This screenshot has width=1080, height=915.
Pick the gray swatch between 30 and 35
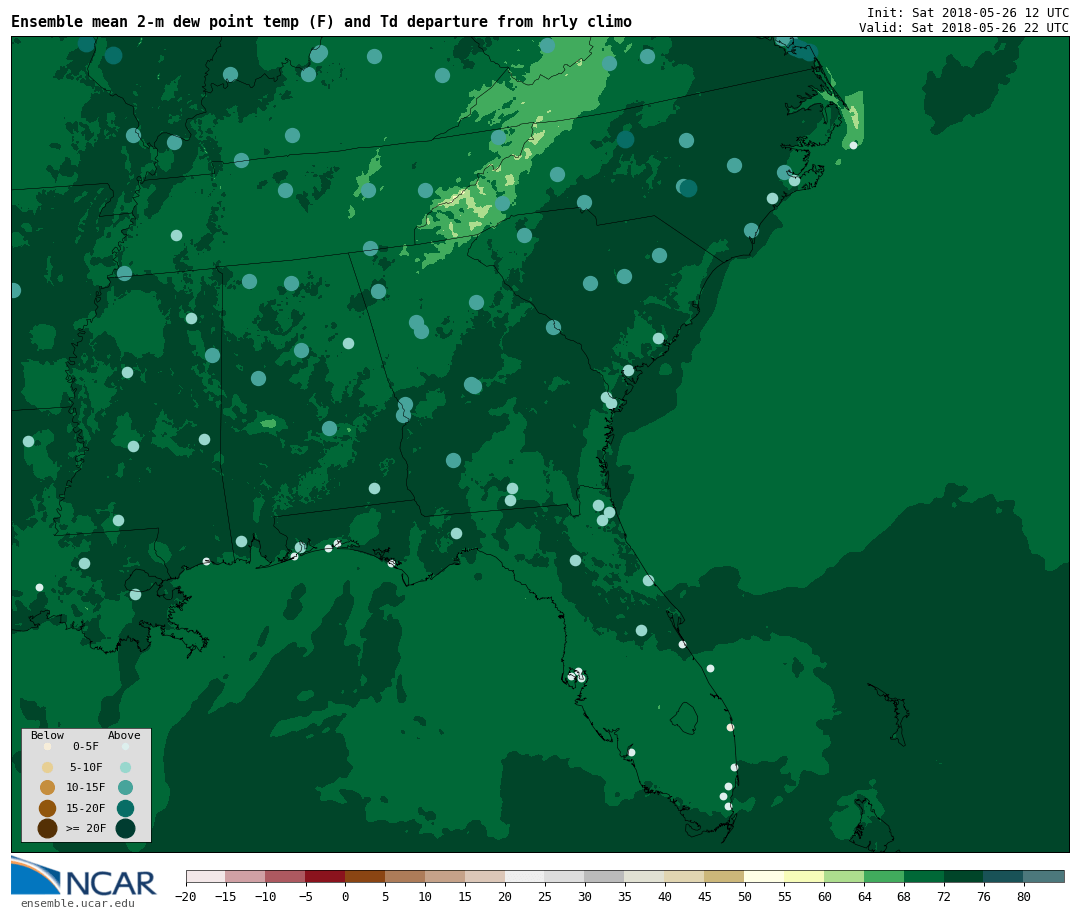pyautogui.click(x=605, y=876)
